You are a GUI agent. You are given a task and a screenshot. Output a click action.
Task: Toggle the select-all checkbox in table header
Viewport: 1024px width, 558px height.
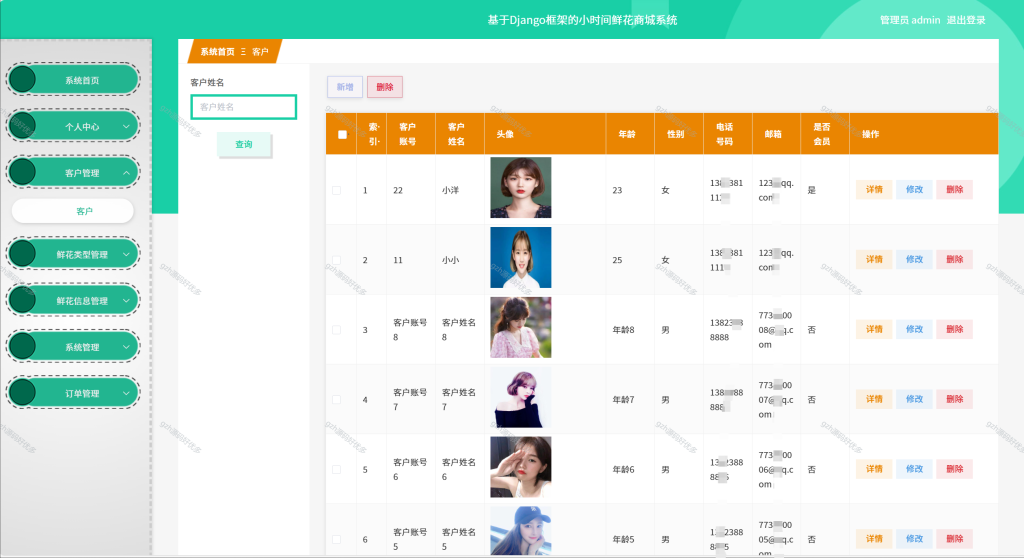[342, 134]
